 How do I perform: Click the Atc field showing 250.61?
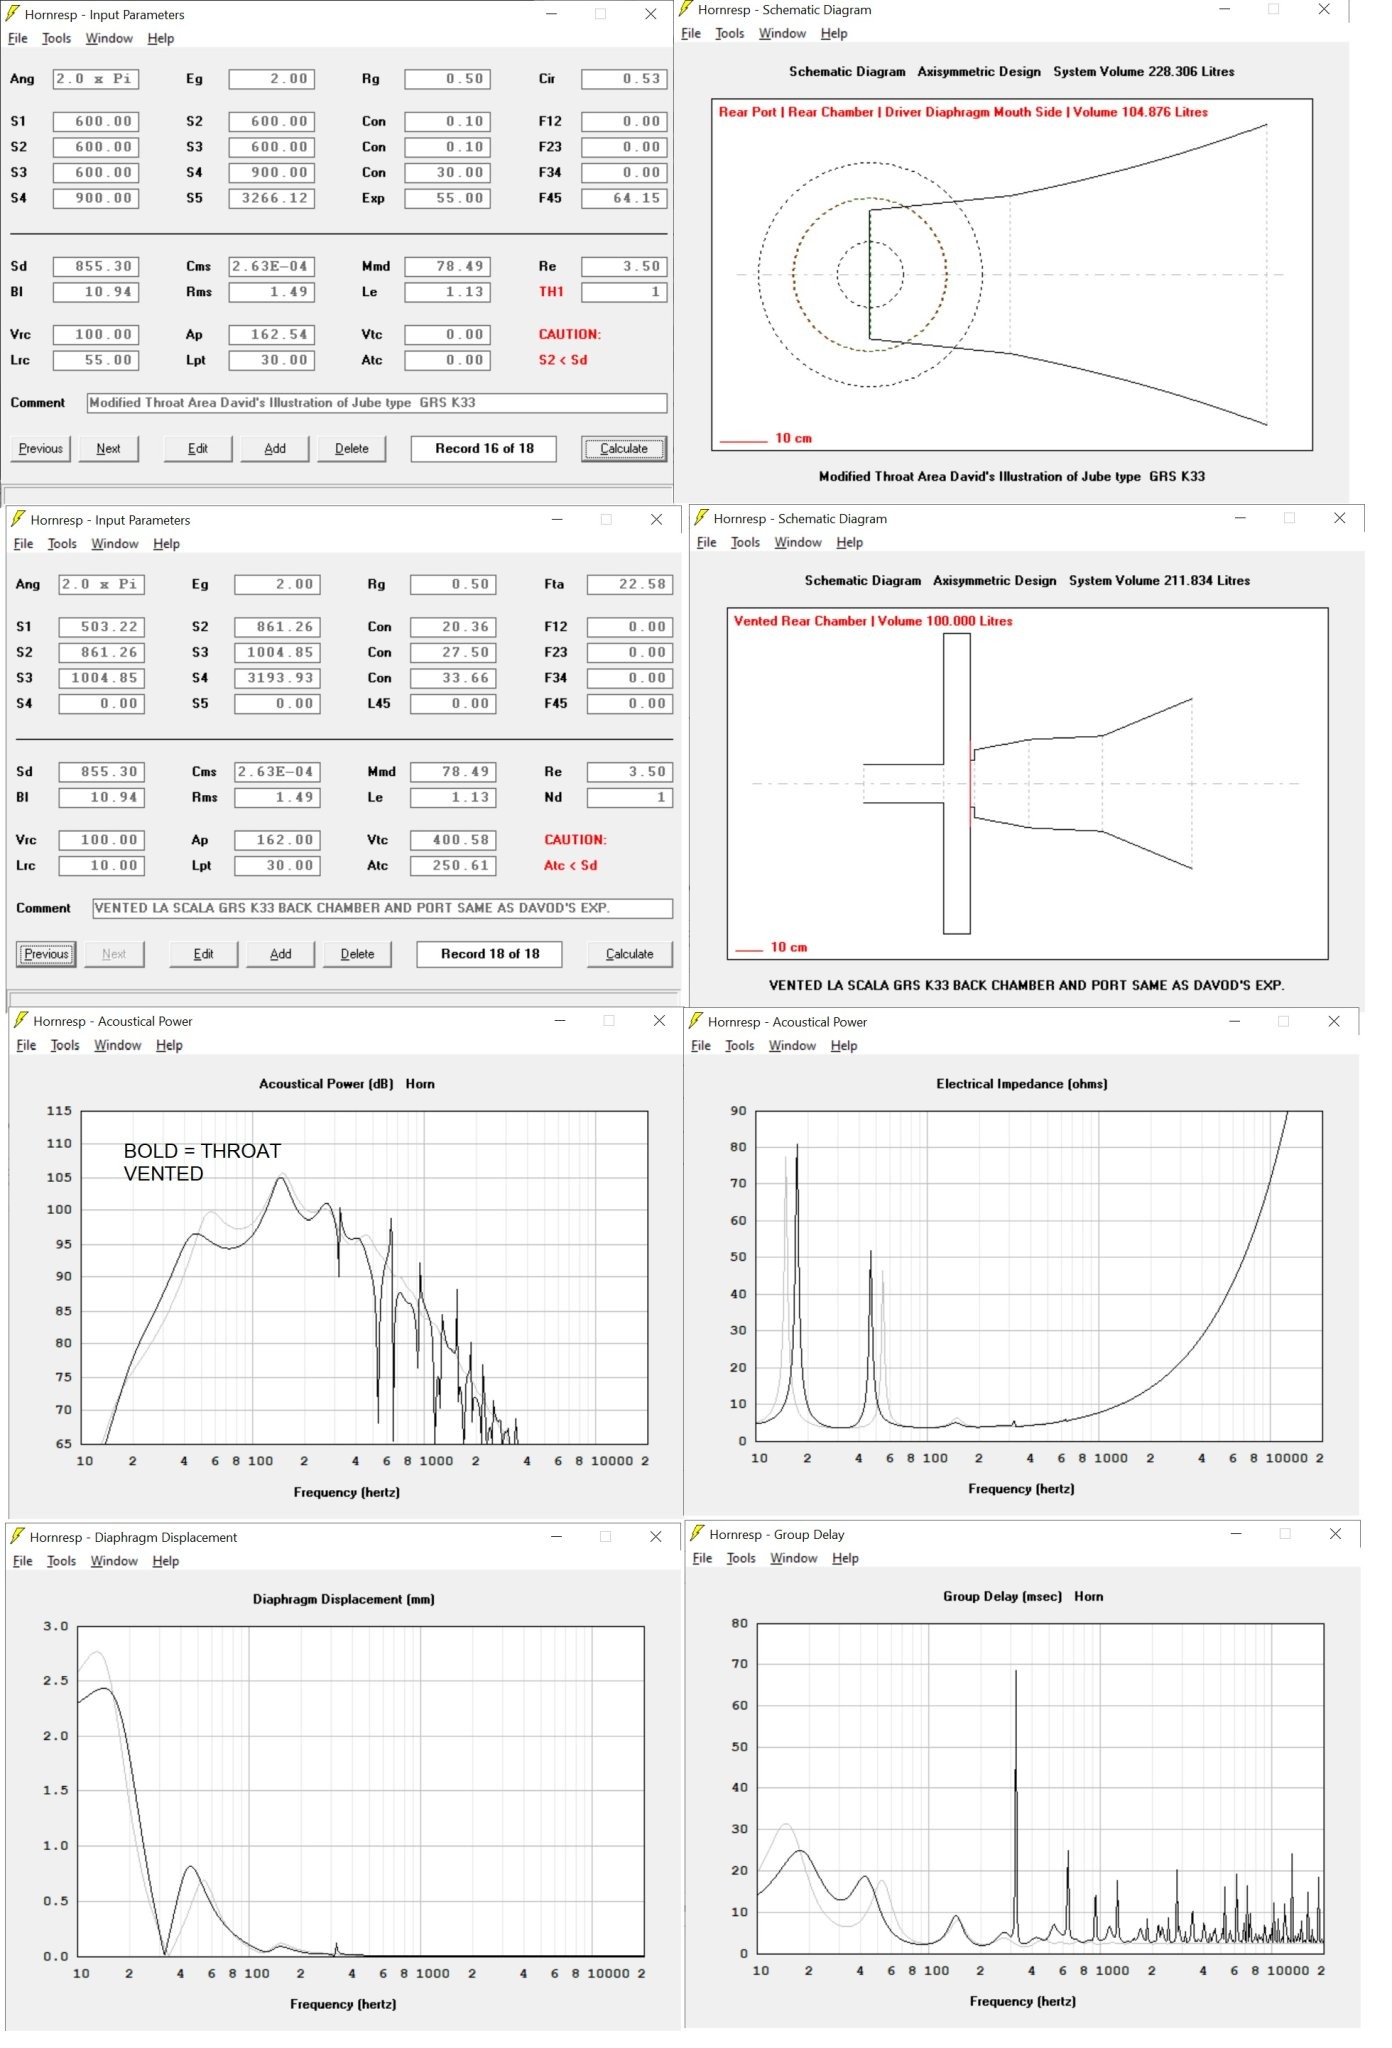pyautogui.click(x=454, y=866)
